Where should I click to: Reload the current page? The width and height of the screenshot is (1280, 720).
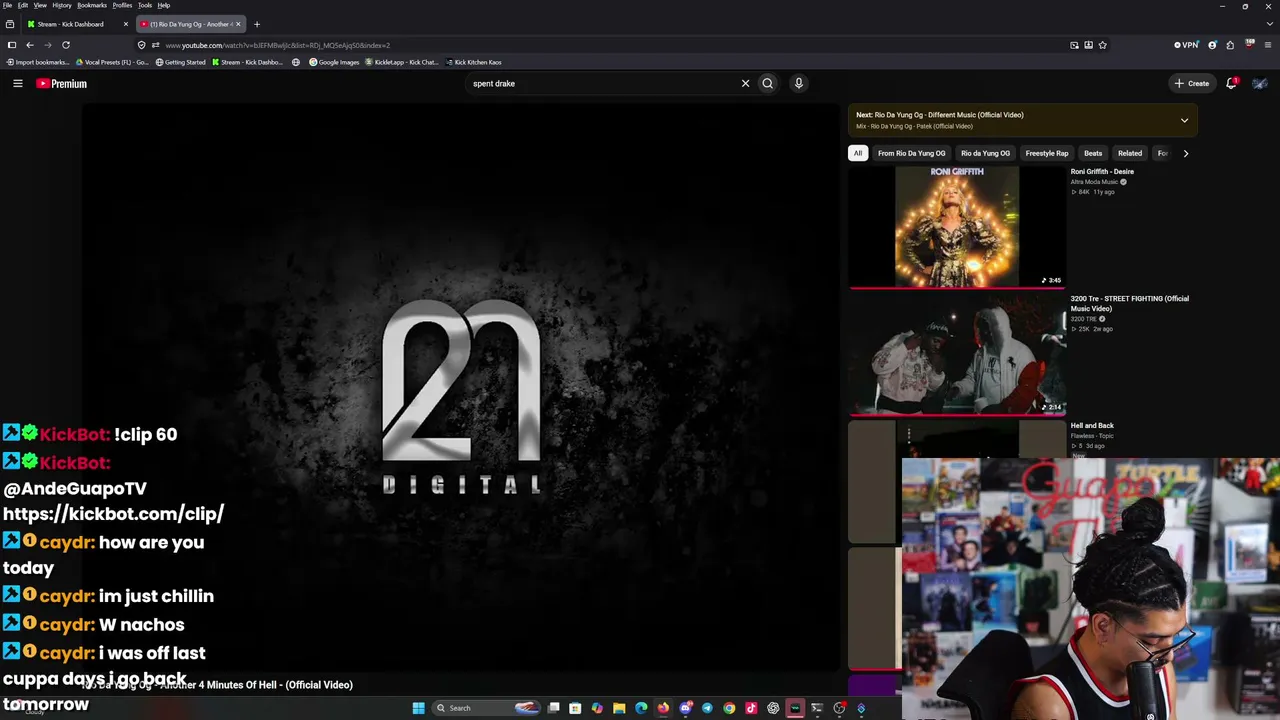(x=66, y=45)
